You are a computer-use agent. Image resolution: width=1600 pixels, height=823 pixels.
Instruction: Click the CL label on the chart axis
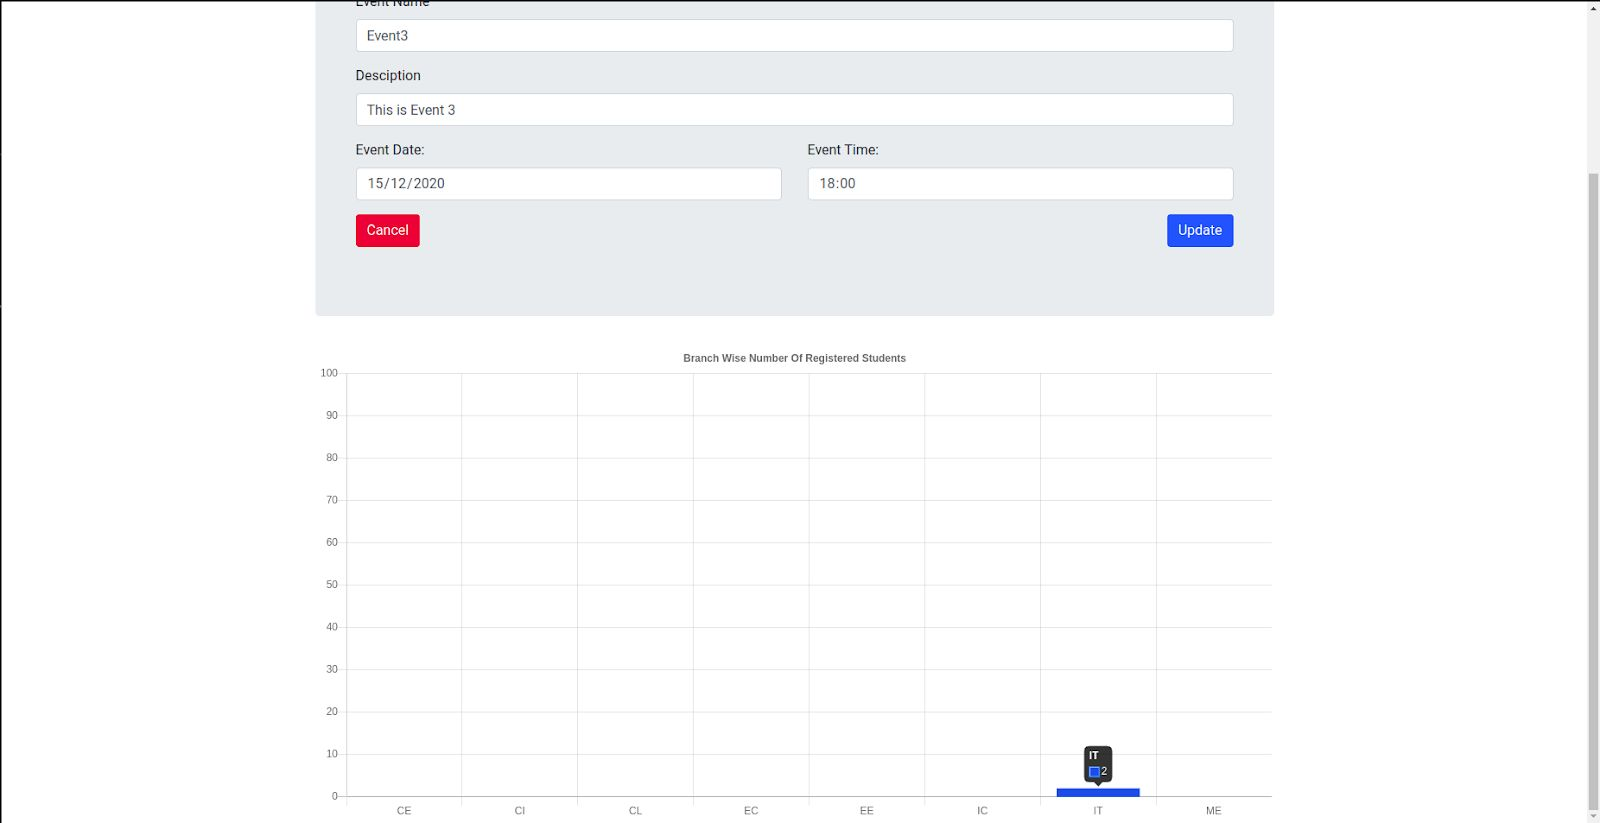tap(635, 811)
